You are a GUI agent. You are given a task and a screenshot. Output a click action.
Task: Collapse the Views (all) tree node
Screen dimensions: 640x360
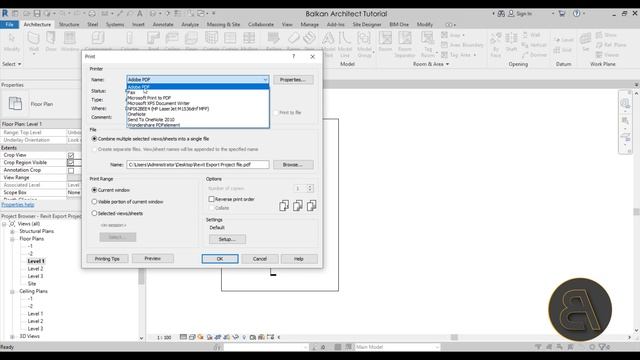pyautogui.click(x=4, y=224)
